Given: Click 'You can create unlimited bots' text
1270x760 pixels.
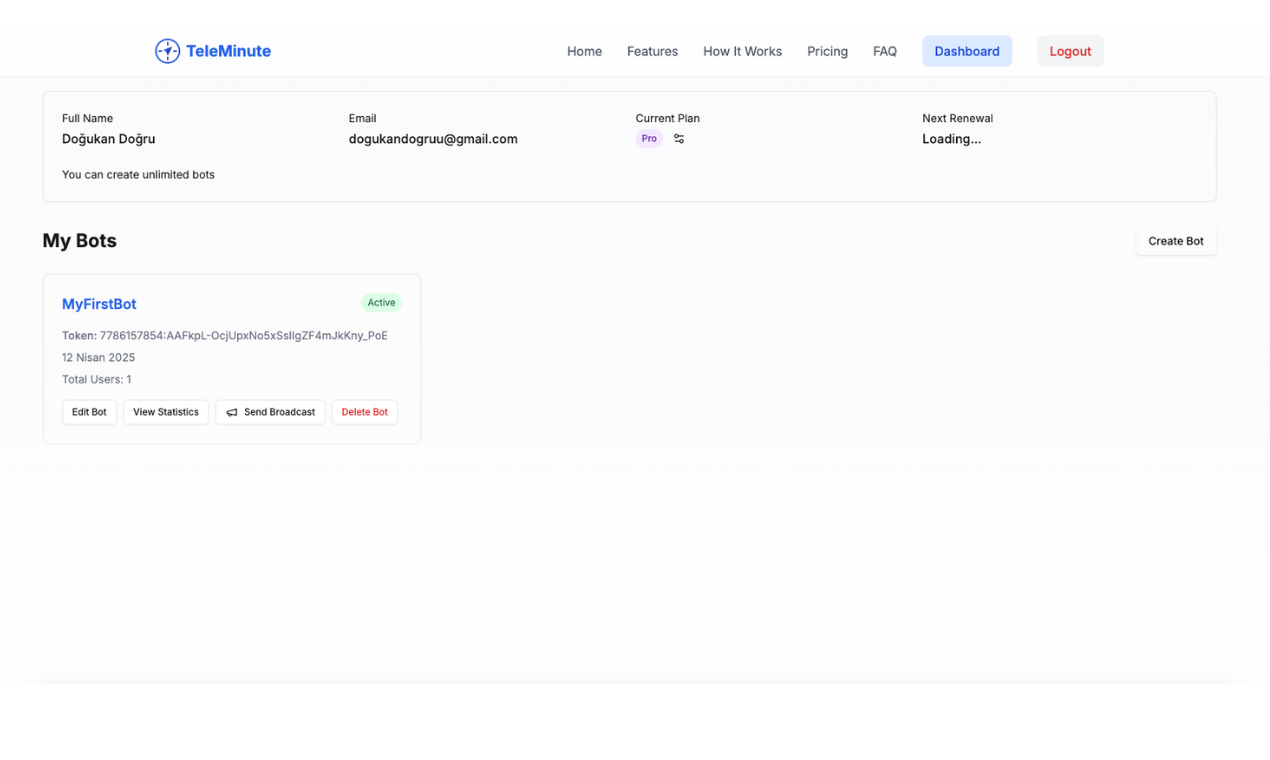Looking at the screenshot, I should pyautogui.click(x=138, y=175).
